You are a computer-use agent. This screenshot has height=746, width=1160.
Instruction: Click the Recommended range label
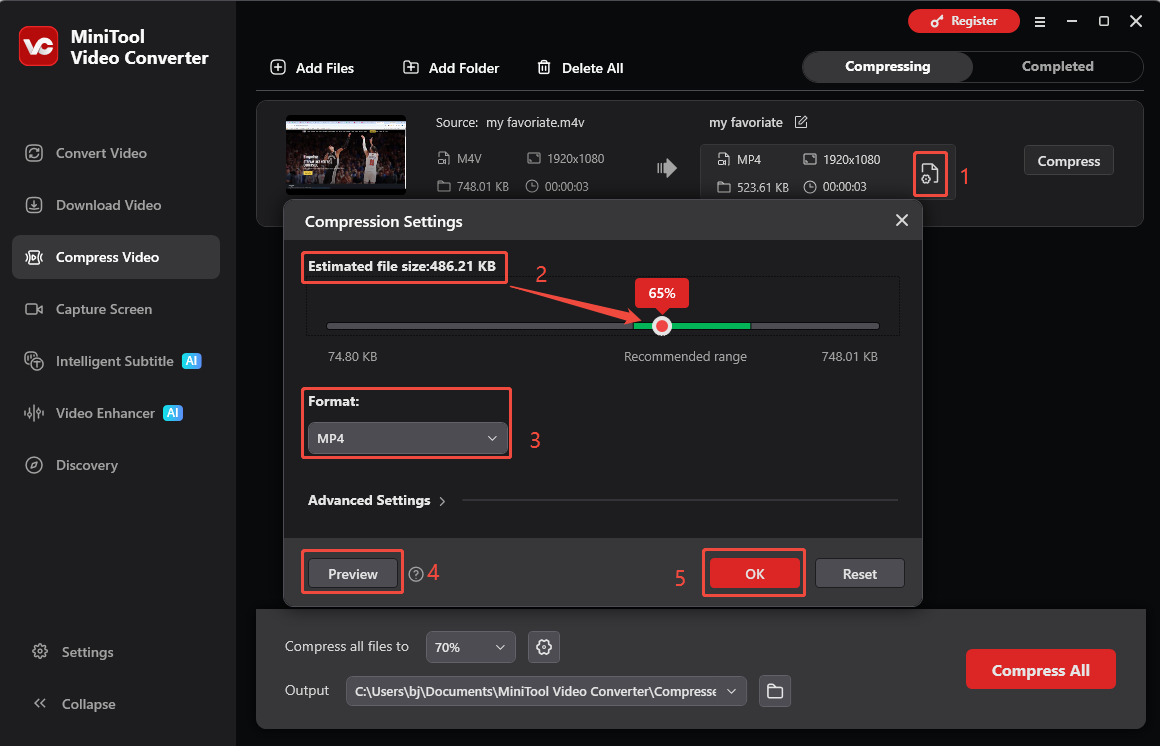coord(685,357)
